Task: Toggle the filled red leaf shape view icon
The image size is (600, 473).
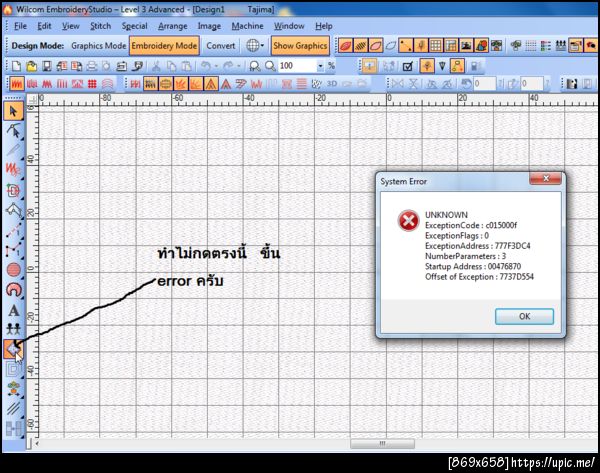Action: point(345,46)
